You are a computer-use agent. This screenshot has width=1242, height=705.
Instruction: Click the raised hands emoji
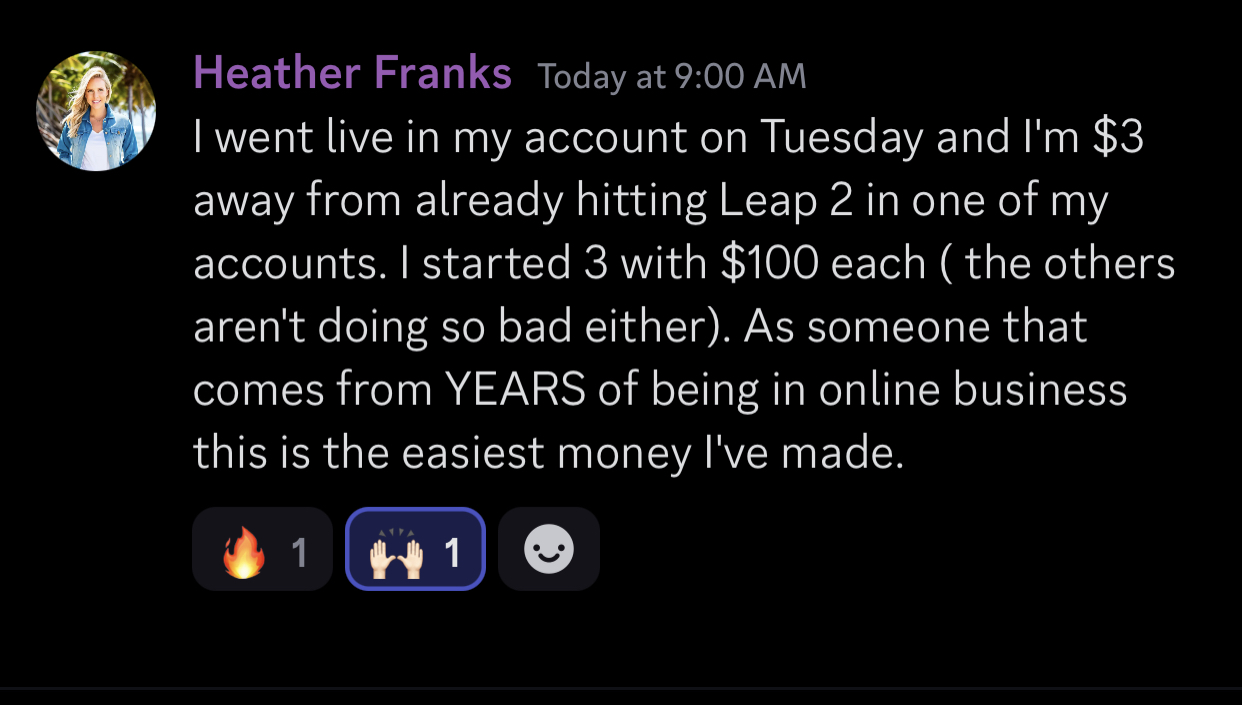[x=396, y=551]
